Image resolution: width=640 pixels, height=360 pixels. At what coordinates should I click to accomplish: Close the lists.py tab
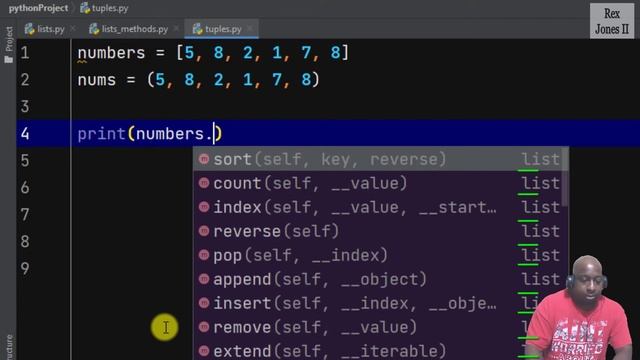point(73,29)
